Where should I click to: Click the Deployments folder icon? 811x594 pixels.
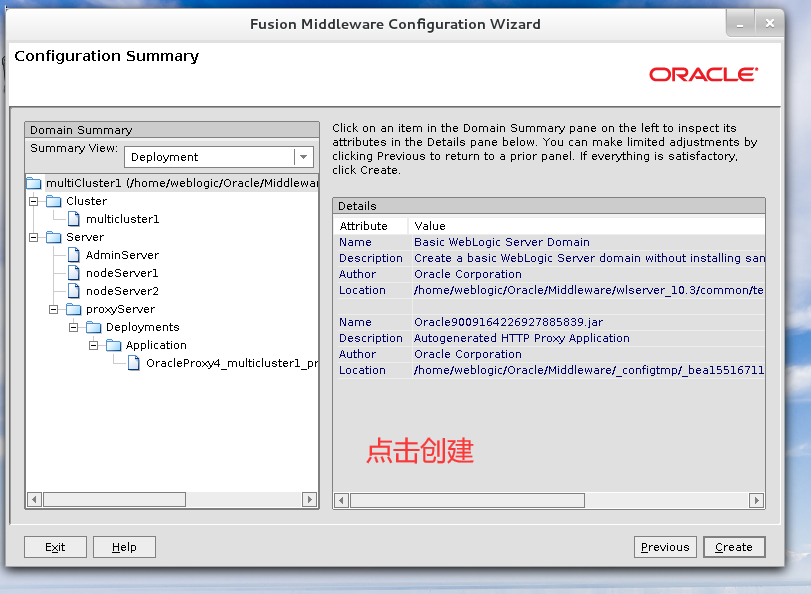(x=94, y=328)
